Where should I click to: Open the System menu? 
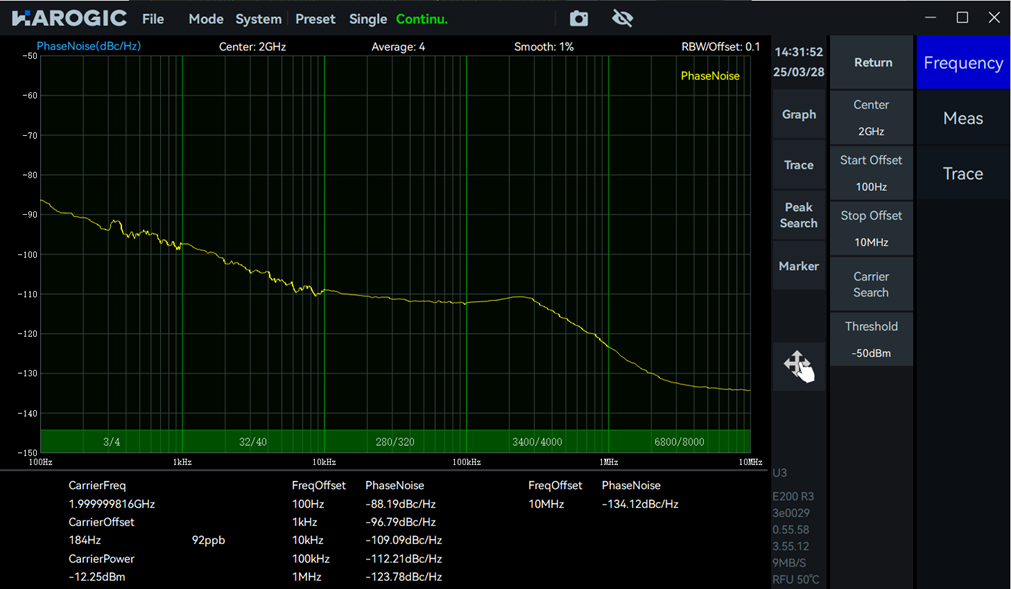(x=259, y=19)
